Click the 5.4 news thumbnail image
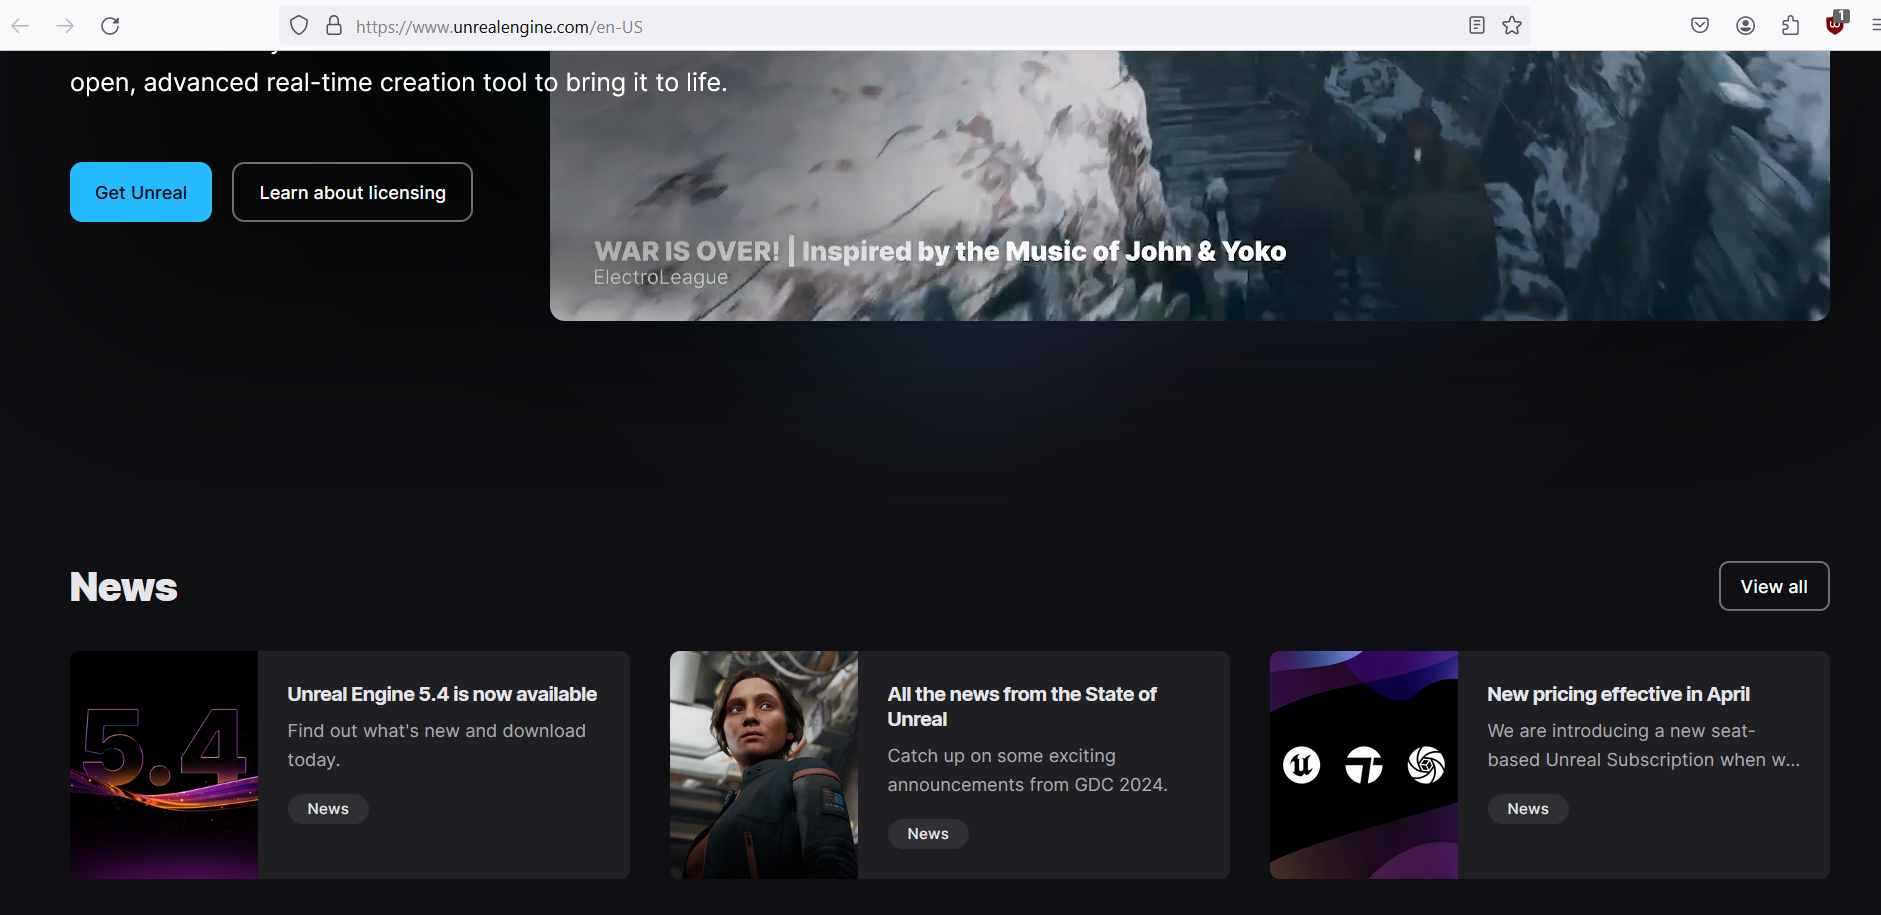The width and height of the screenshot is (1881, 915). pyautogui.click(x=164, y=765)
